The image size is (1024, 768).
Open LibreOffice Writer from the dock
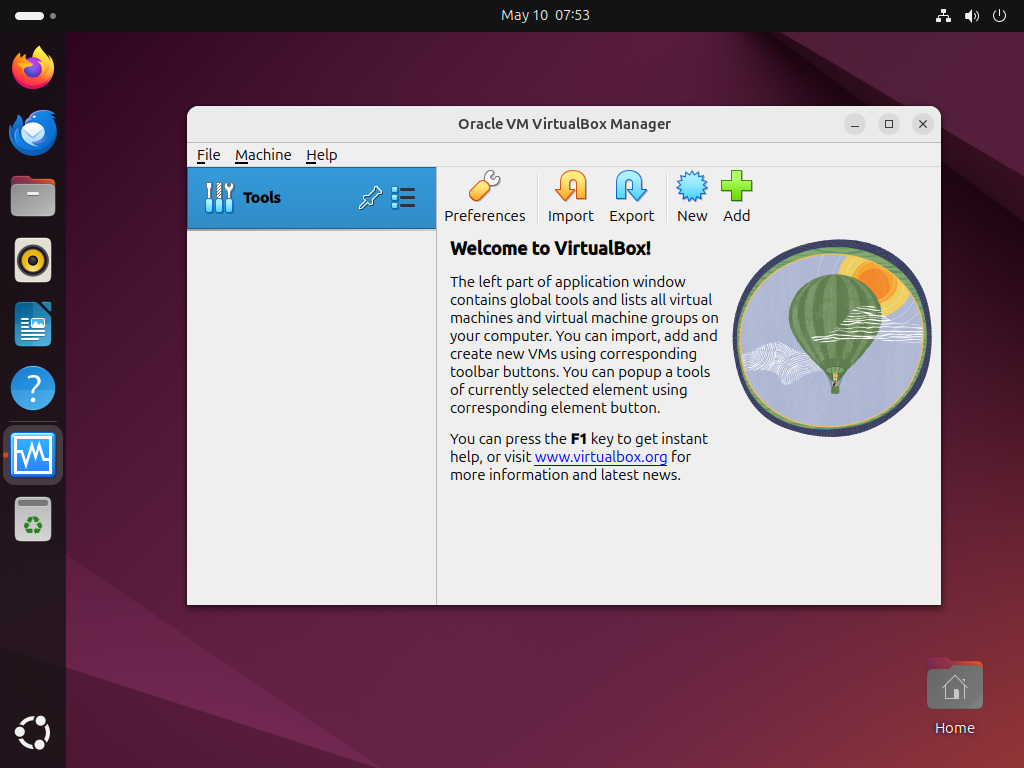pos(33,325)
